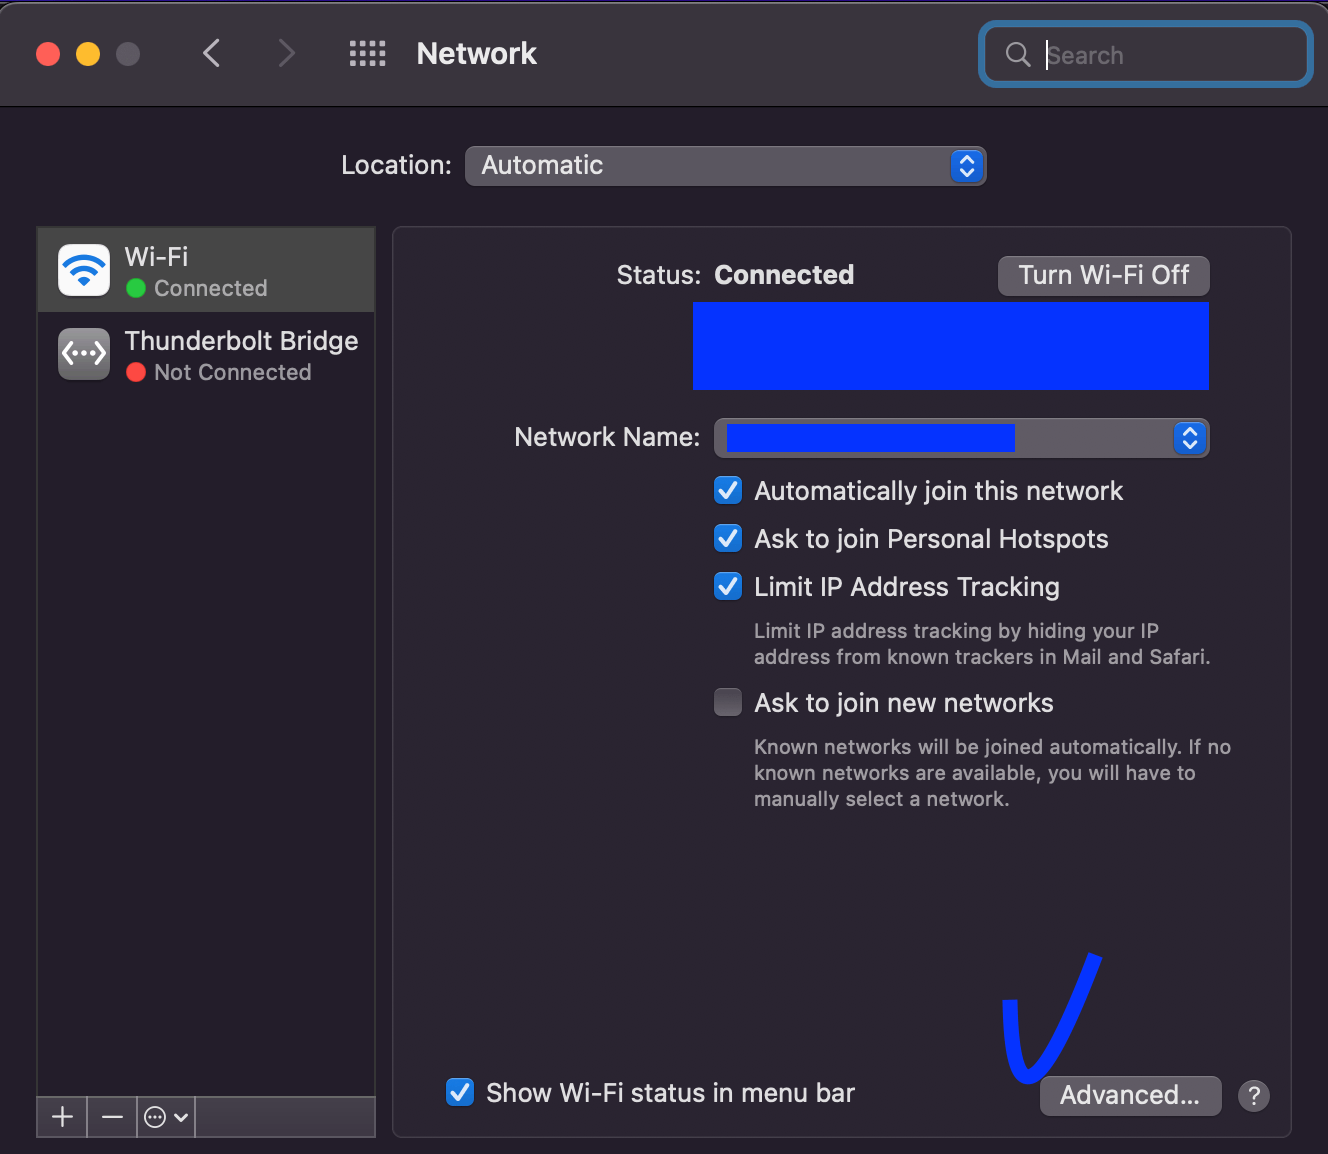Image resolution: width=1328 pixels, height=1154 pixels.
Task: Click 'Known networks will be joined automatically' text
Action: [x=992, y=773]
